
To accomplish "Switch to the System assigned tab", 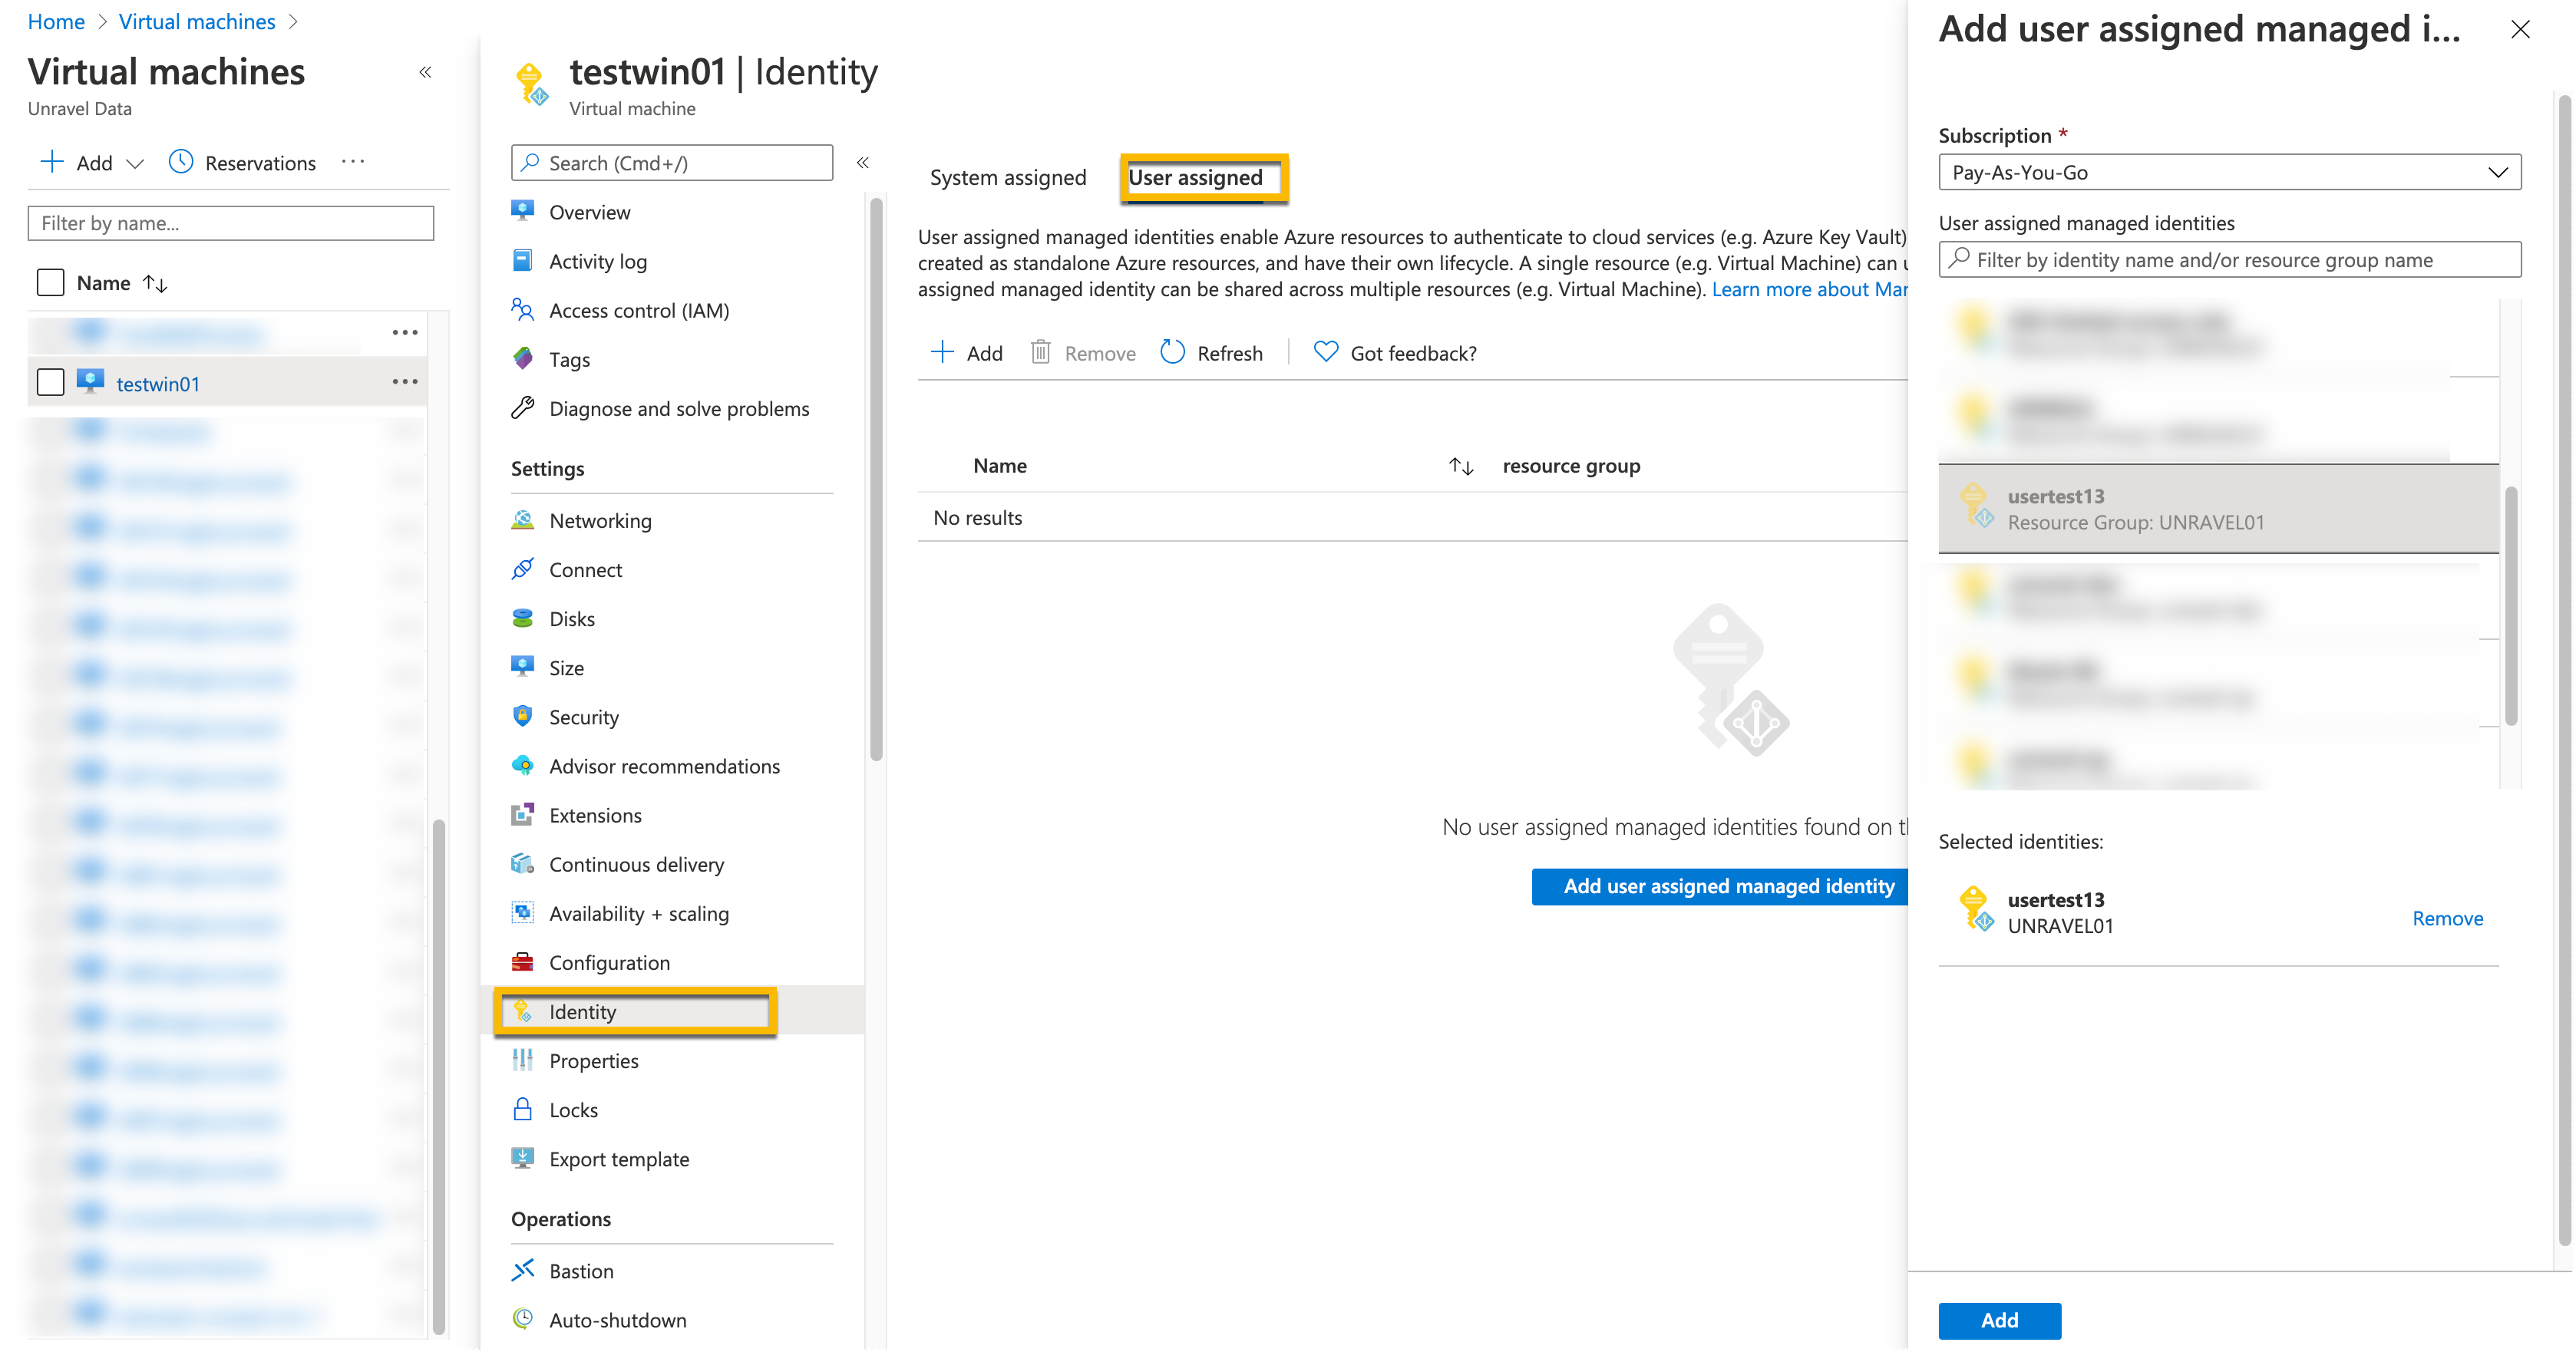I will 1007,177.
